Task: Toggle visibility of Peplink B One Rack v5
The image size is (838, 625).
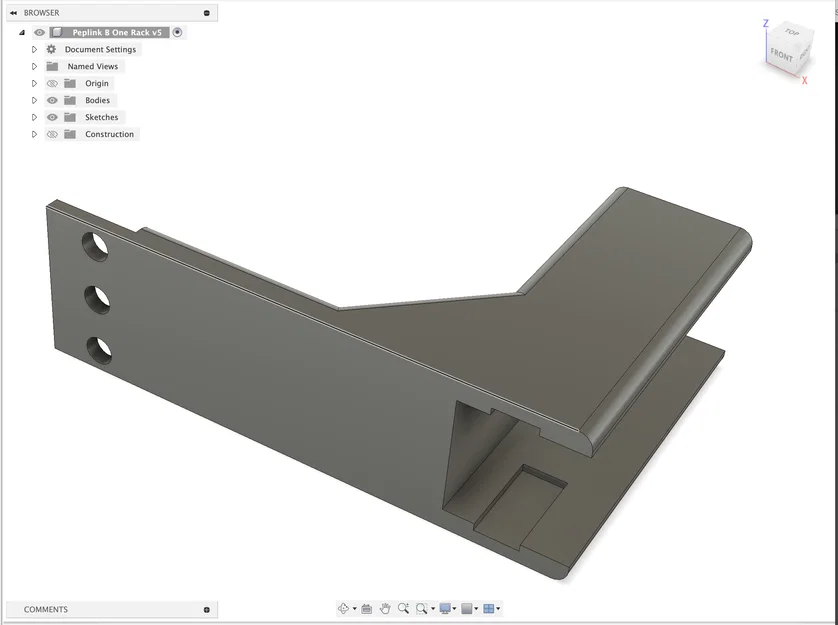Action: [x=39, y=31]
